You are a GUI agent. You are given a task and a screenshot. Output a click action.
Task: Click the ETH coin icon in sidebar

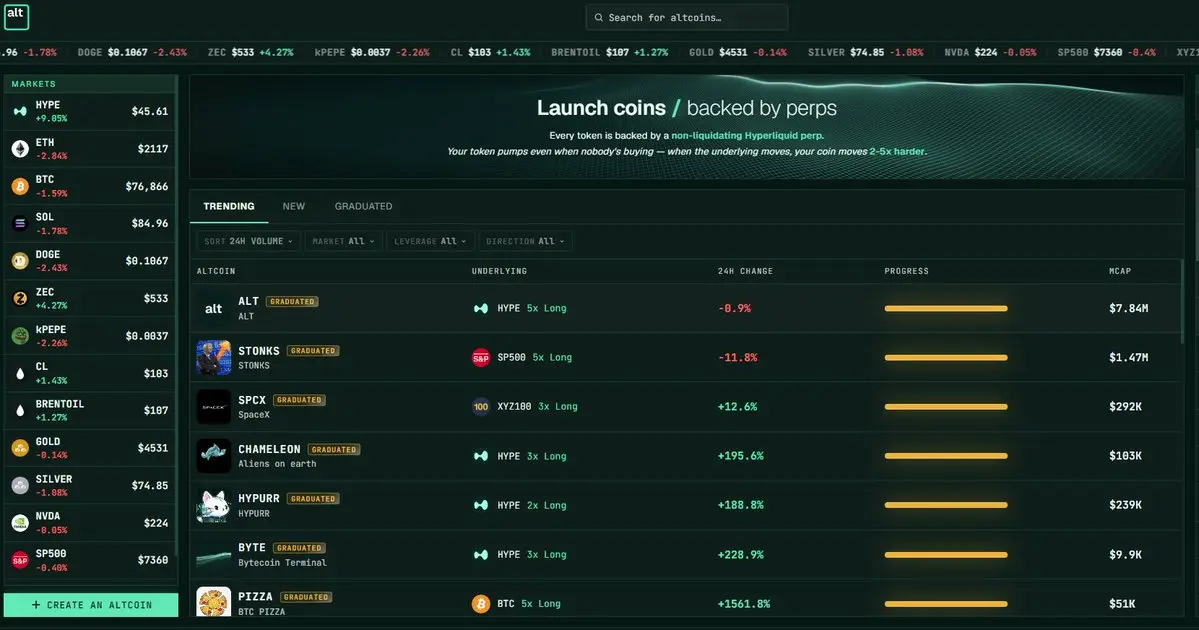(20, 148)
